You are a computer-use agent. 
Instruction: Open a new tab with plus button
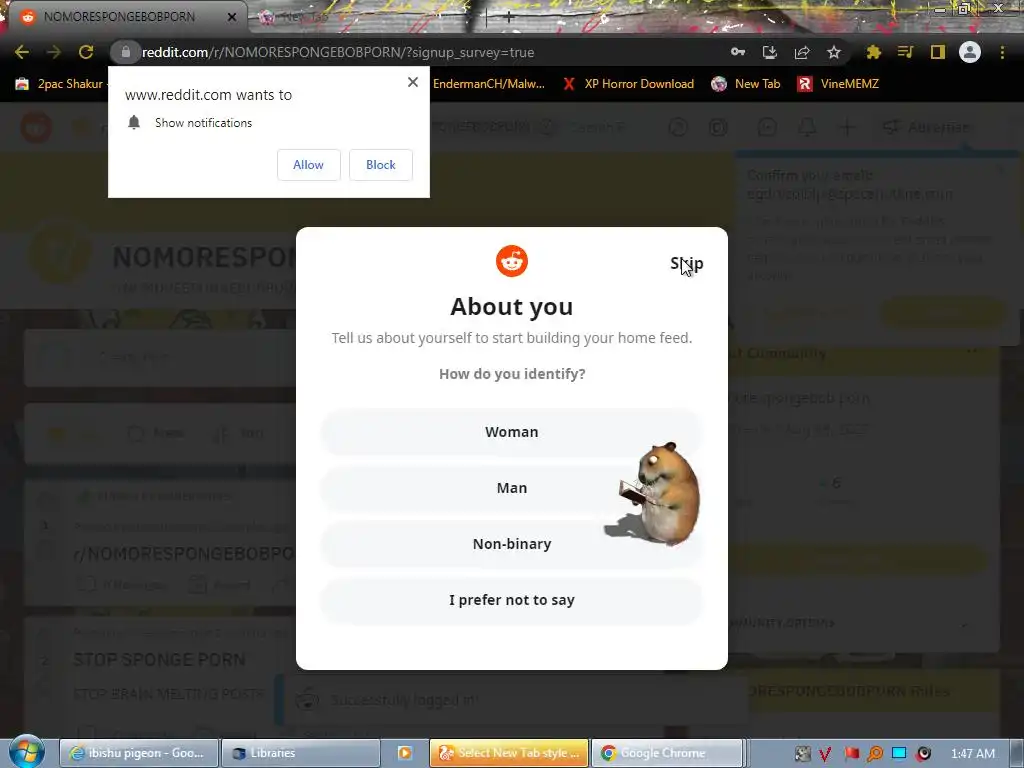pyautogui.click(x=508, y=17)
